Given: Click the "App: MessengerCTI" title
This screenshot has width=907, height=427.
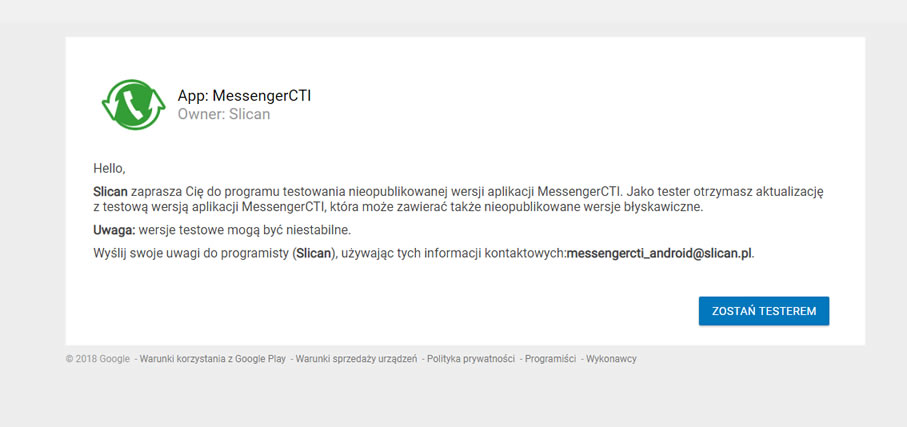Looking at the screenshot, I should 244,96.
